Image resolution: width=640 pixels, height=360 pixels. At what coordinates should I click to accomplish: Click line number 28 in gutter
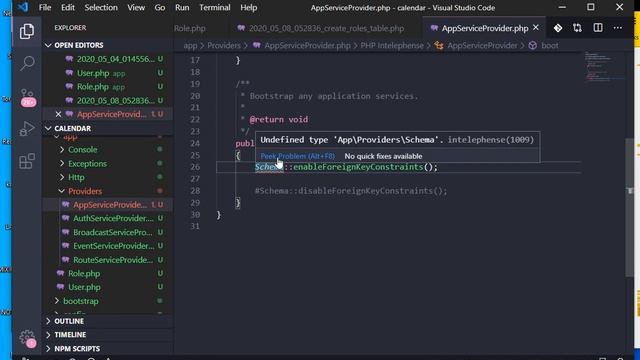tap(195, 191)
